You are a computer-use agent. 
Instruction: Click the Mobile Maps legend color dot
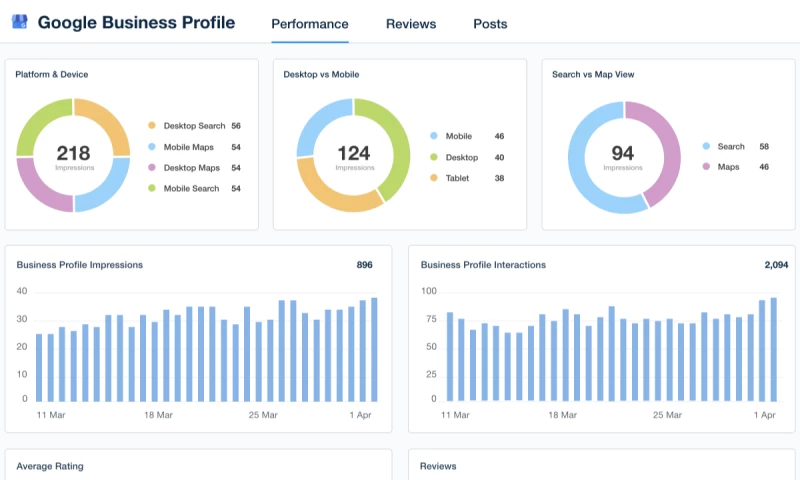(152, 147)
